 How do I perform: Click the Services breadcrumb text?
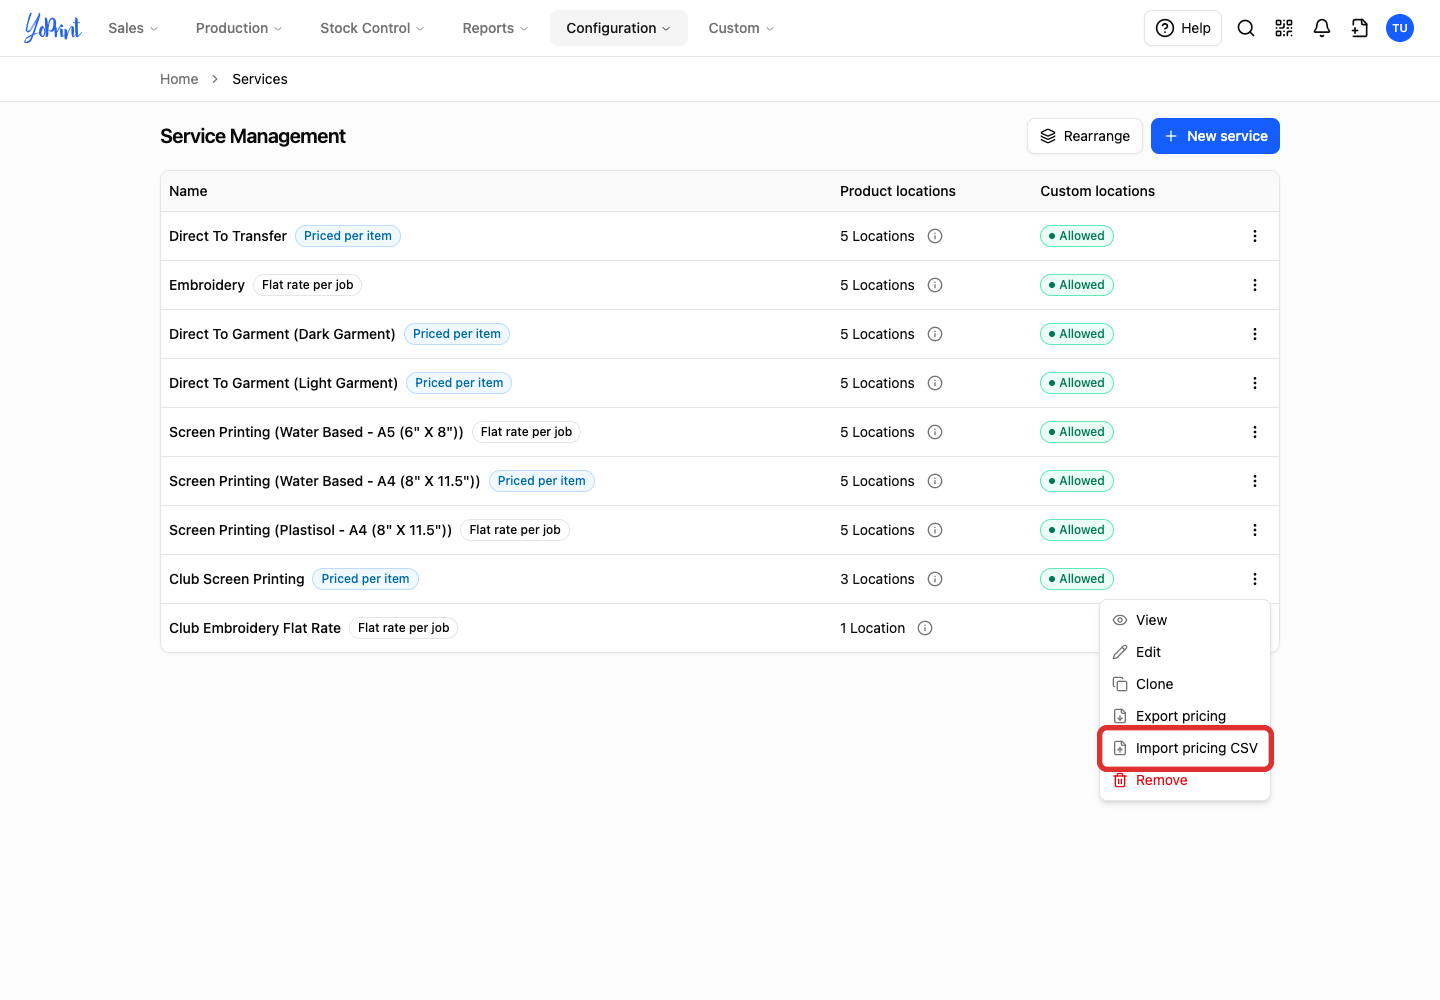click(x=260, y=79)
